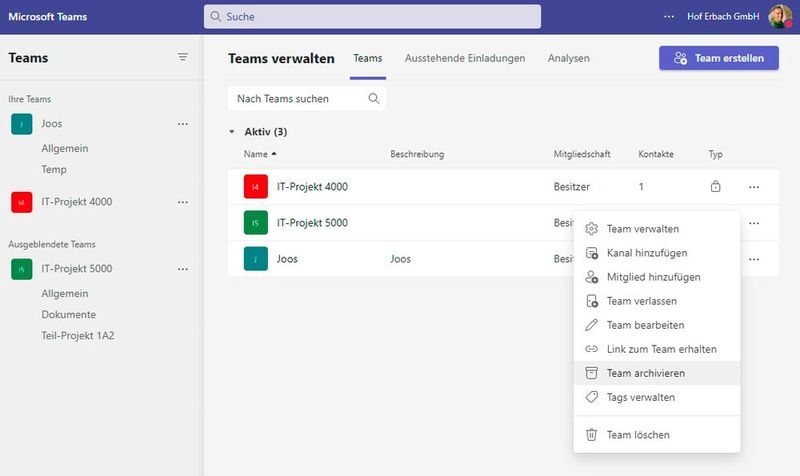Click the green IT-Projekt 5000 avatar in sidebar
800x476 pixels.
coord(21,269)
